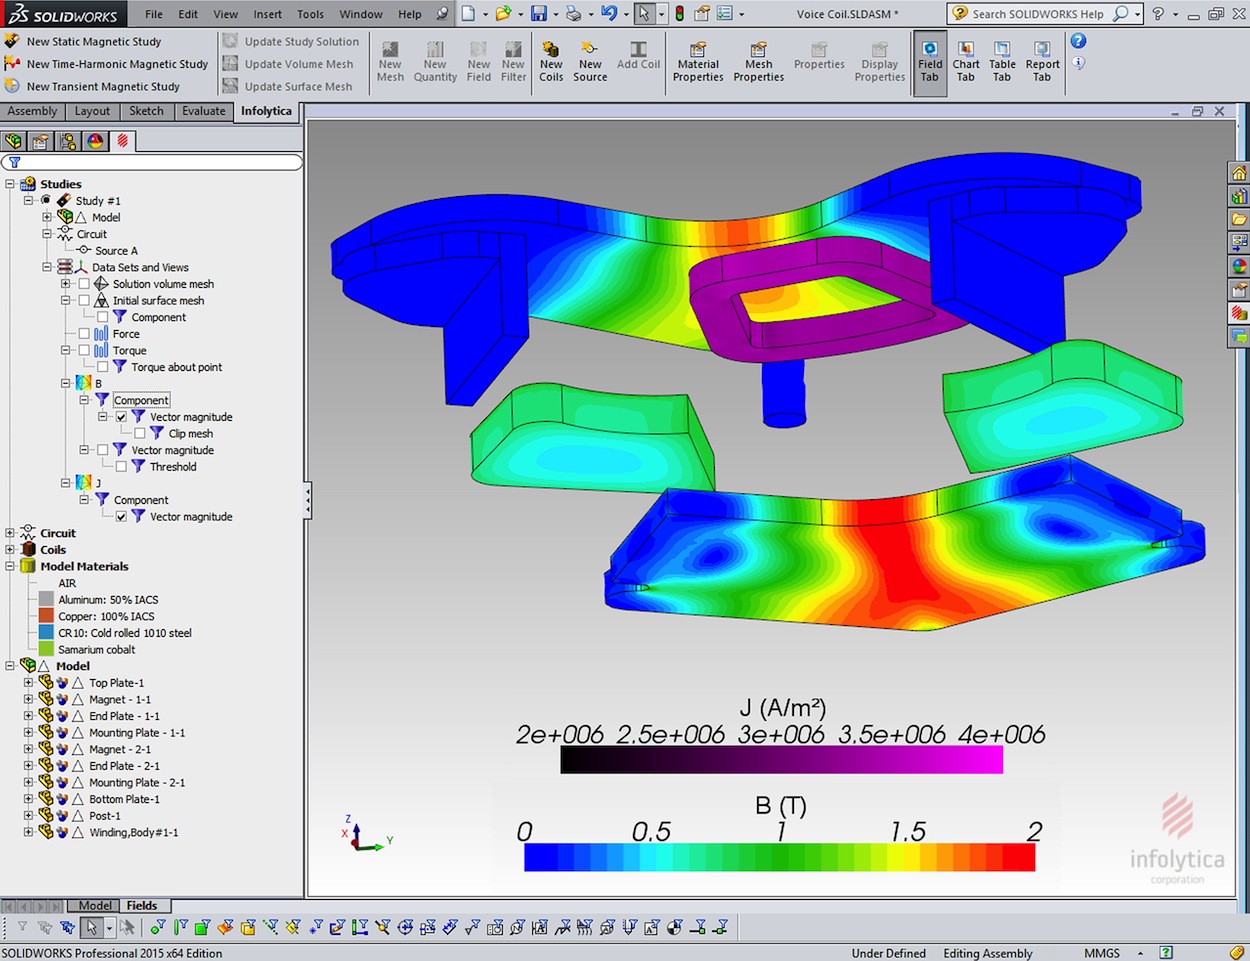This screenshot has width=1250, height=961.
Task: Click the CR10 steel blue color swatch
Action: [46, 633]
